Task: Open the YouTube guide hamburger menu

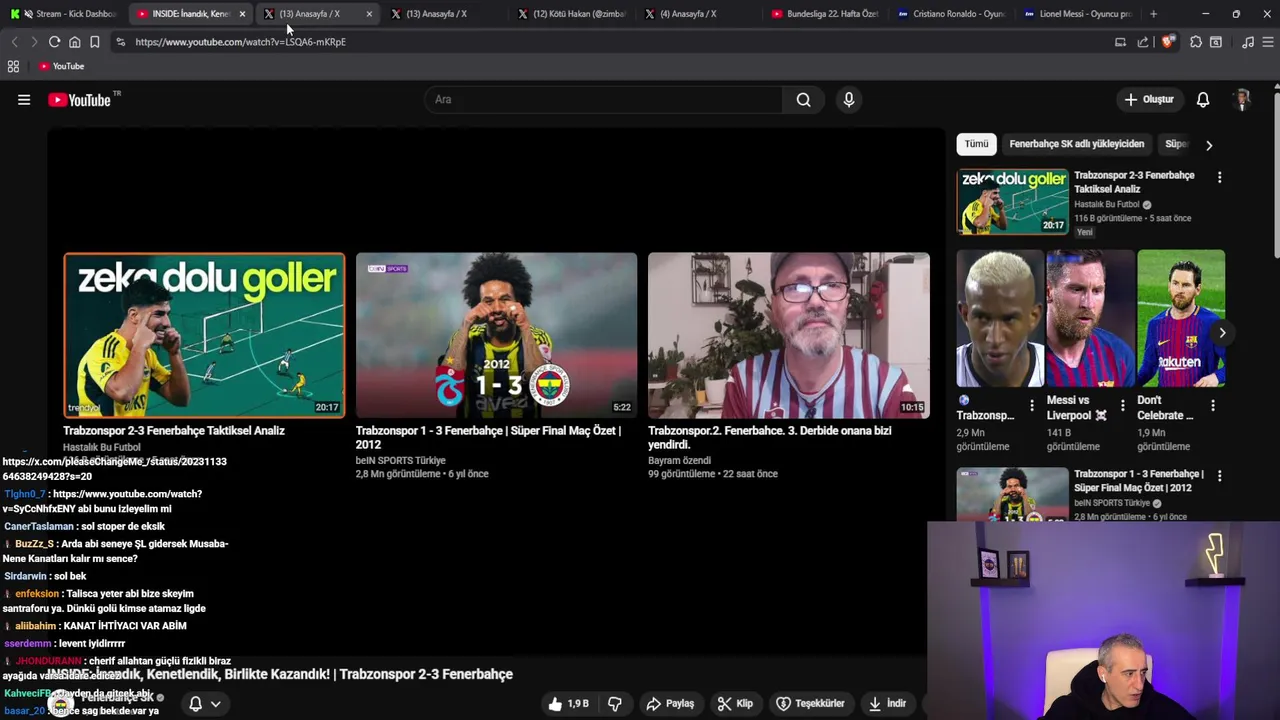Action: [24, 99]
